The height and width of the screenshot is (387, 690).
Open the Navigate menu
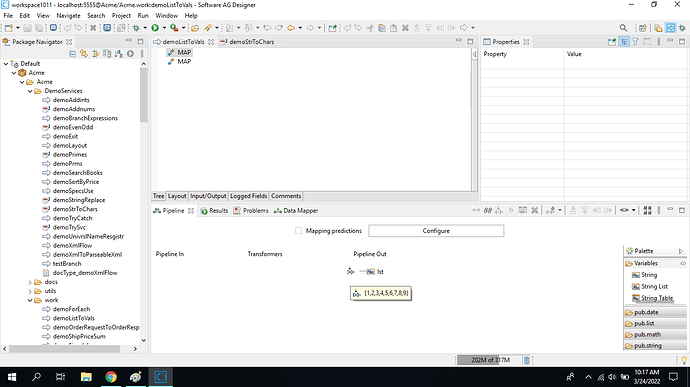68,15
